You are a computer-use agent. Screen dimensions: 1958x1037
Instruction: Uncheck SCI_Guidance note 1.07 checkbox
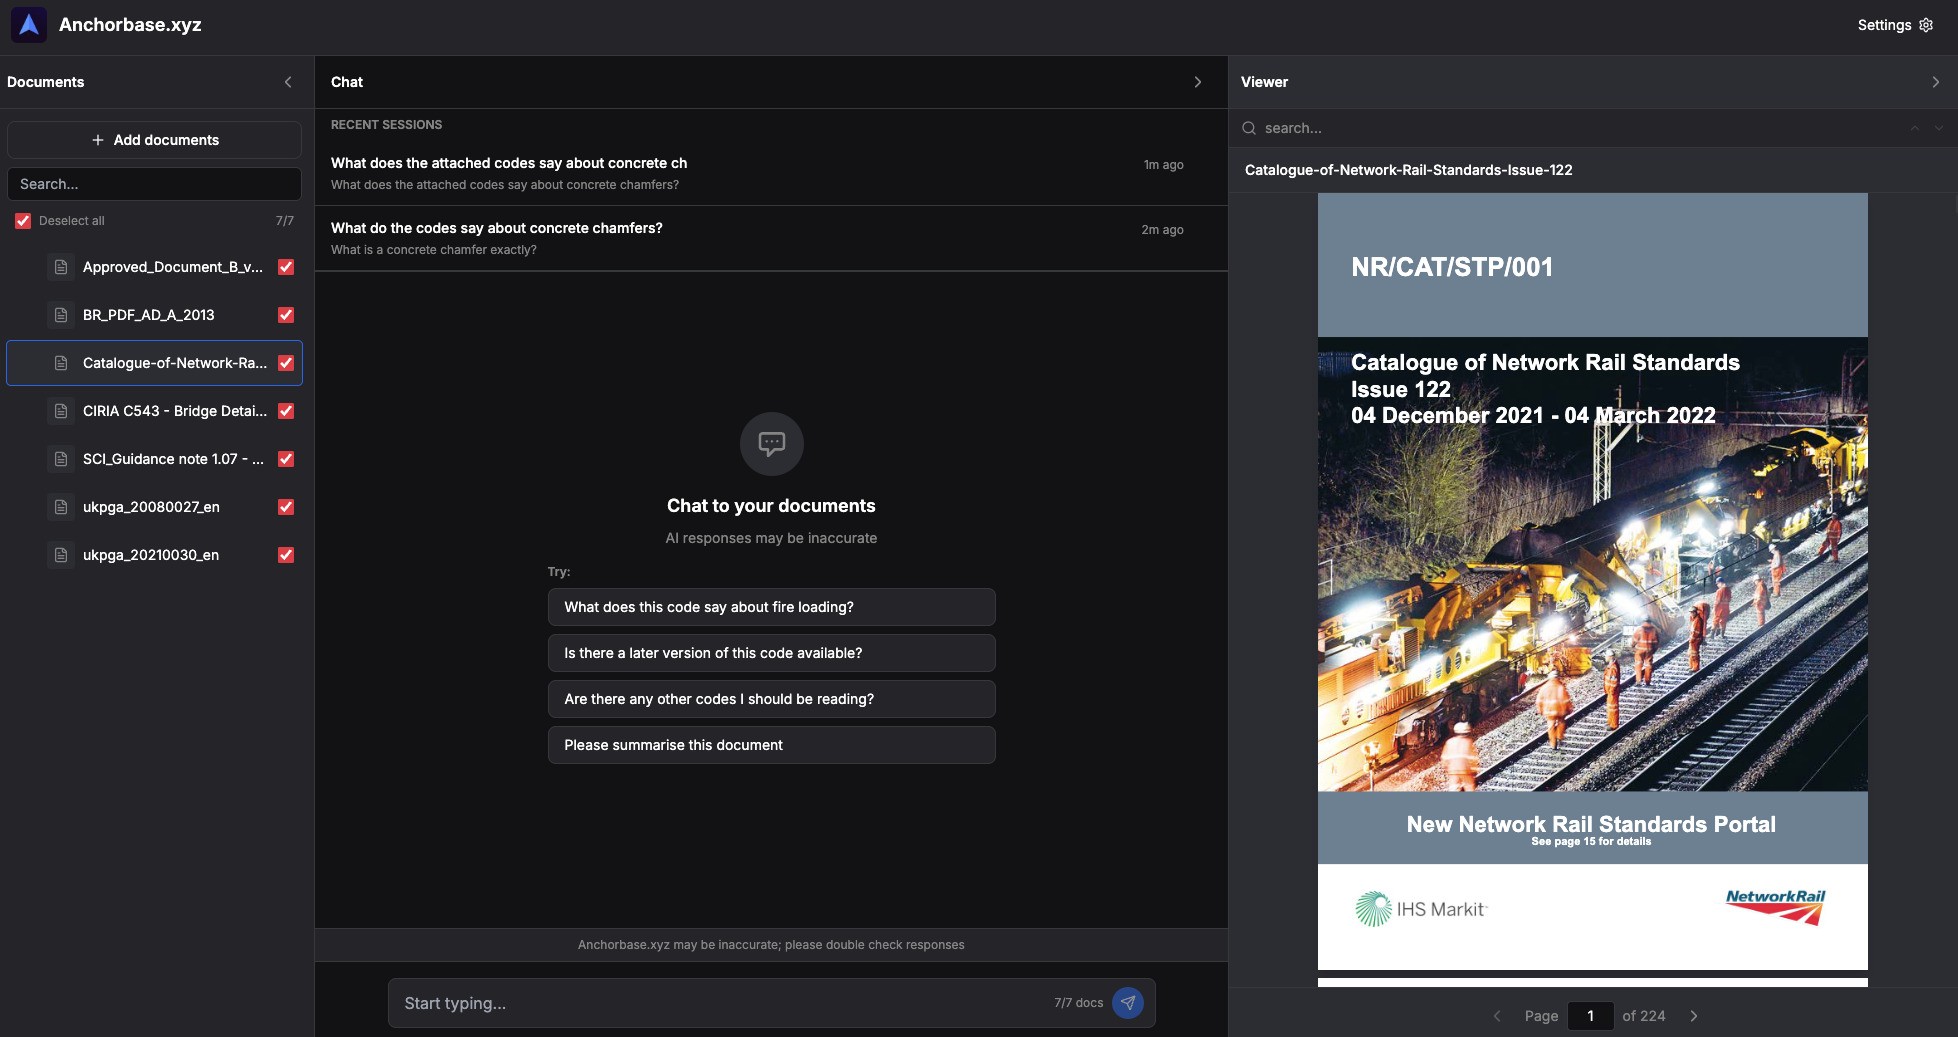click(x=286, y=459)
